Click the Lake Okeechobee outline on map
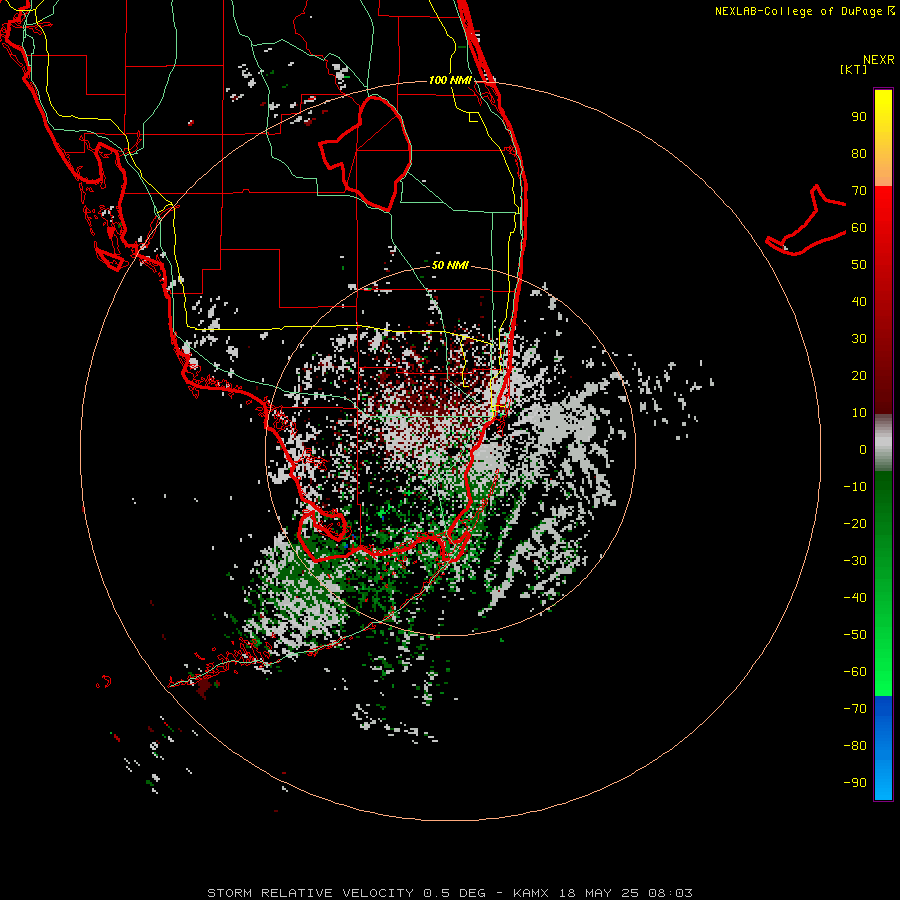 (x=366, y=153)
